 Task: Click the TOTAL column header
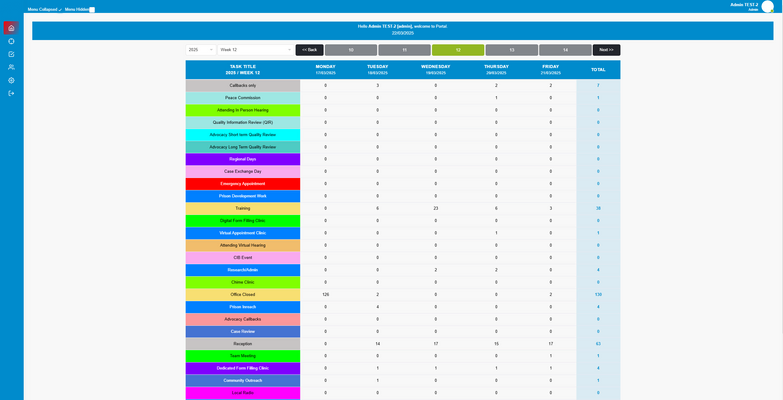[598, 69]
